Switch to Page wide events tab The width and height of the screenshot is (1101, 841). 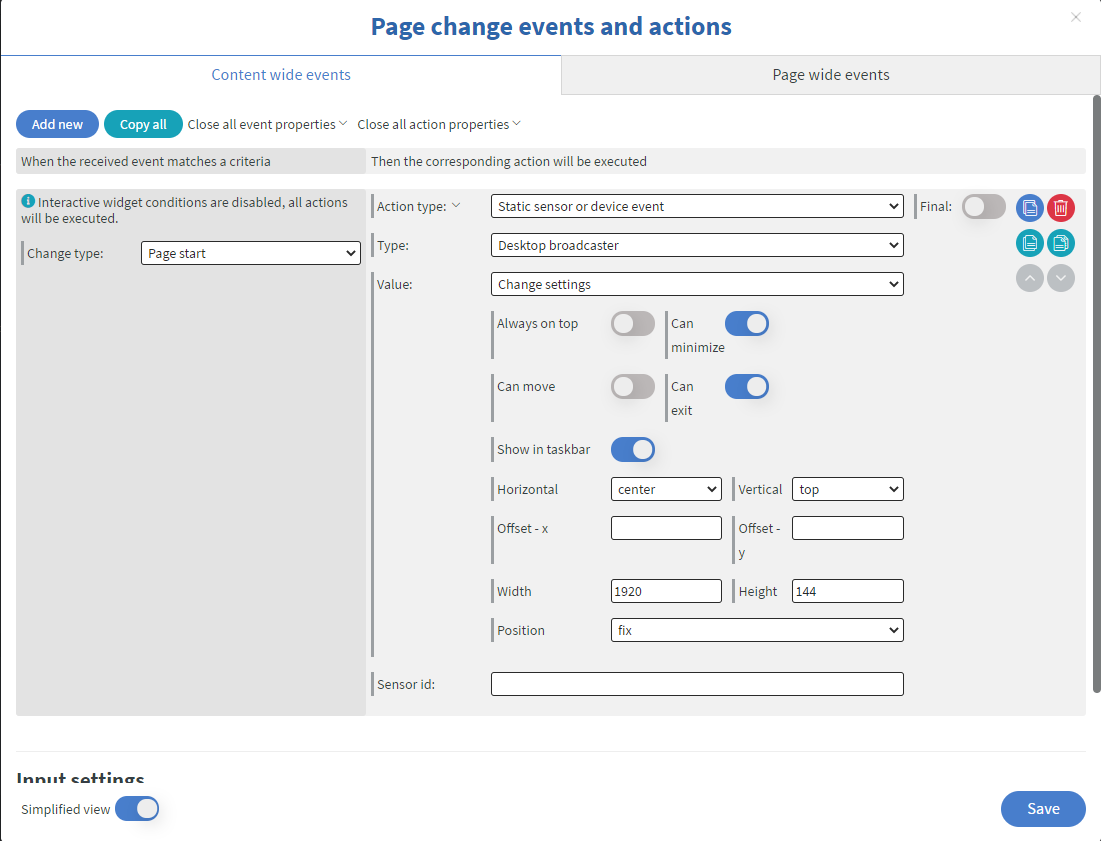click(x=831, y=74)
